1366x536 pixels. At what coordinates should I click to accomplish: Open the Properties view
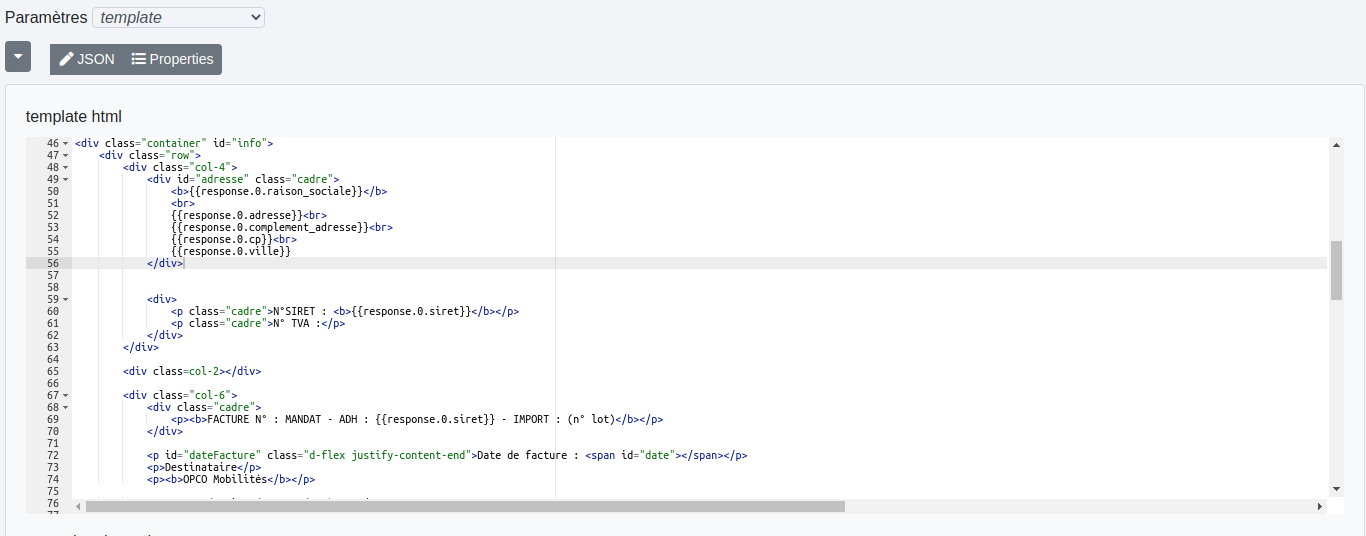coord(172,59)
